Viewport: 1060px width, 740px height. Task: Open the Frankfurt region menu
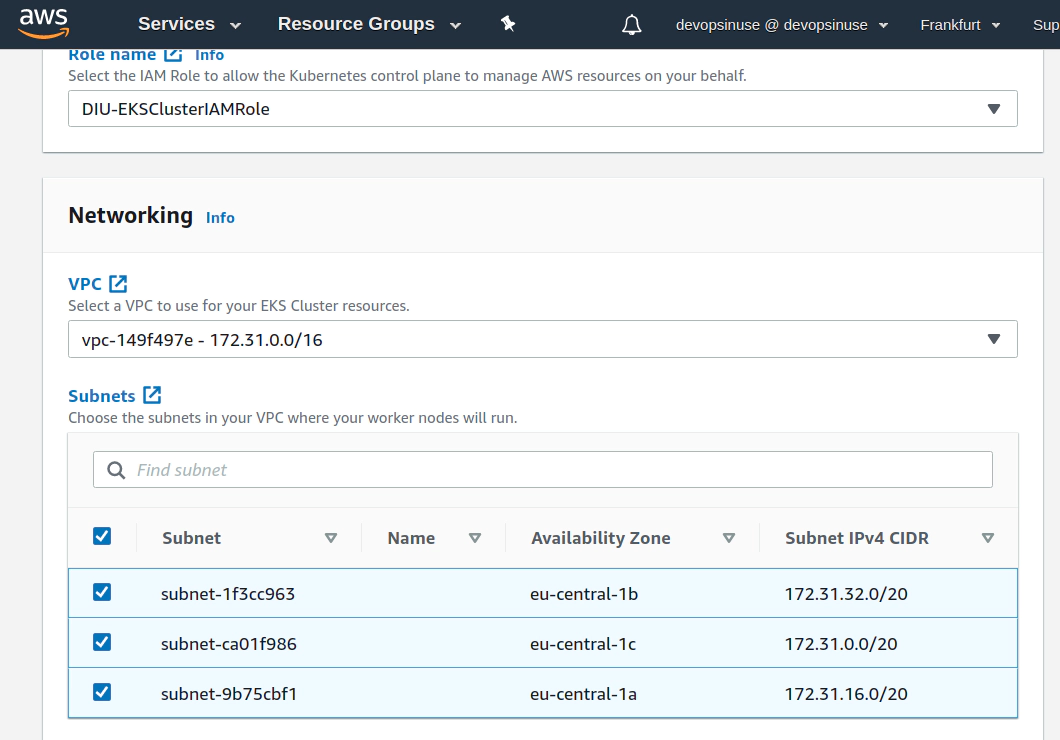[x=960, y=25]
